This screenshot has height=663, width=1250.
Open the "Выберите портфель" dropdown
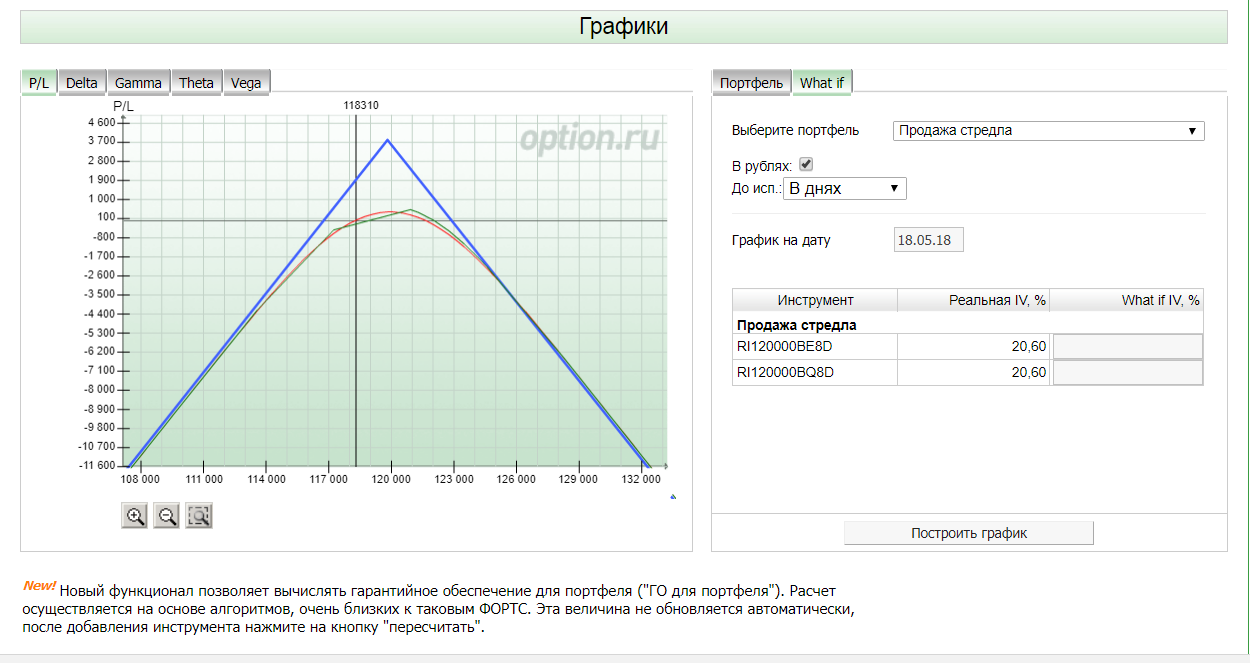(1048, 130)
